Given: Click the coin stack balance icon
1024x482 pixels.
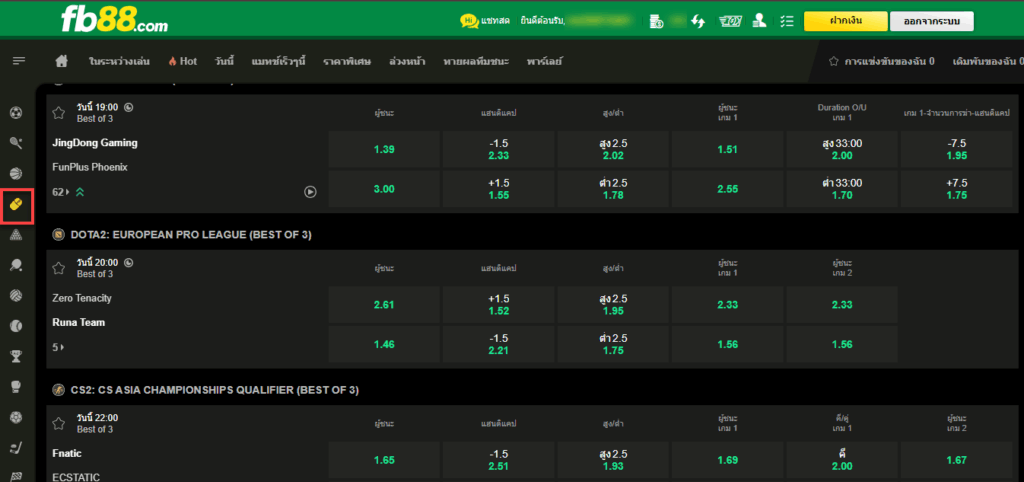Looking at the screenshot, I should (x=656, y=21).
